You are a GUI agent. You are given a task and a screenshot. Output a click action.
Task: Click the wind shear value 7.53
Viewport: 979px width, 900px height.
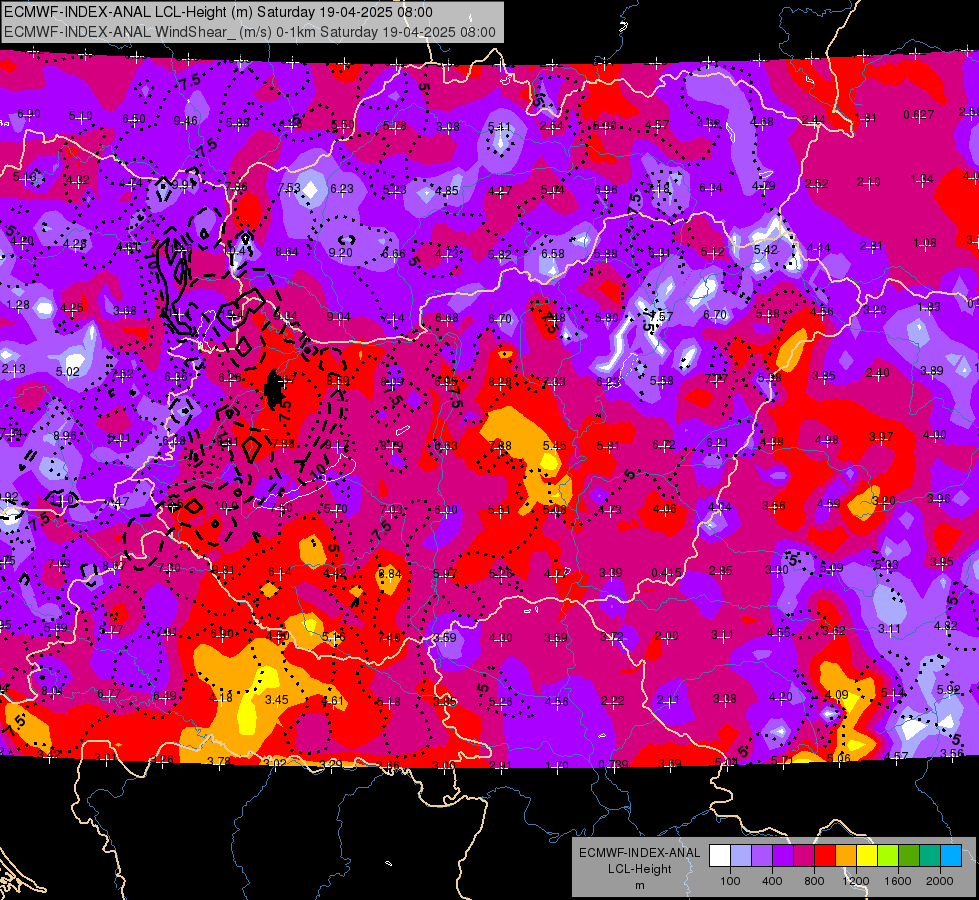(289, 188)
